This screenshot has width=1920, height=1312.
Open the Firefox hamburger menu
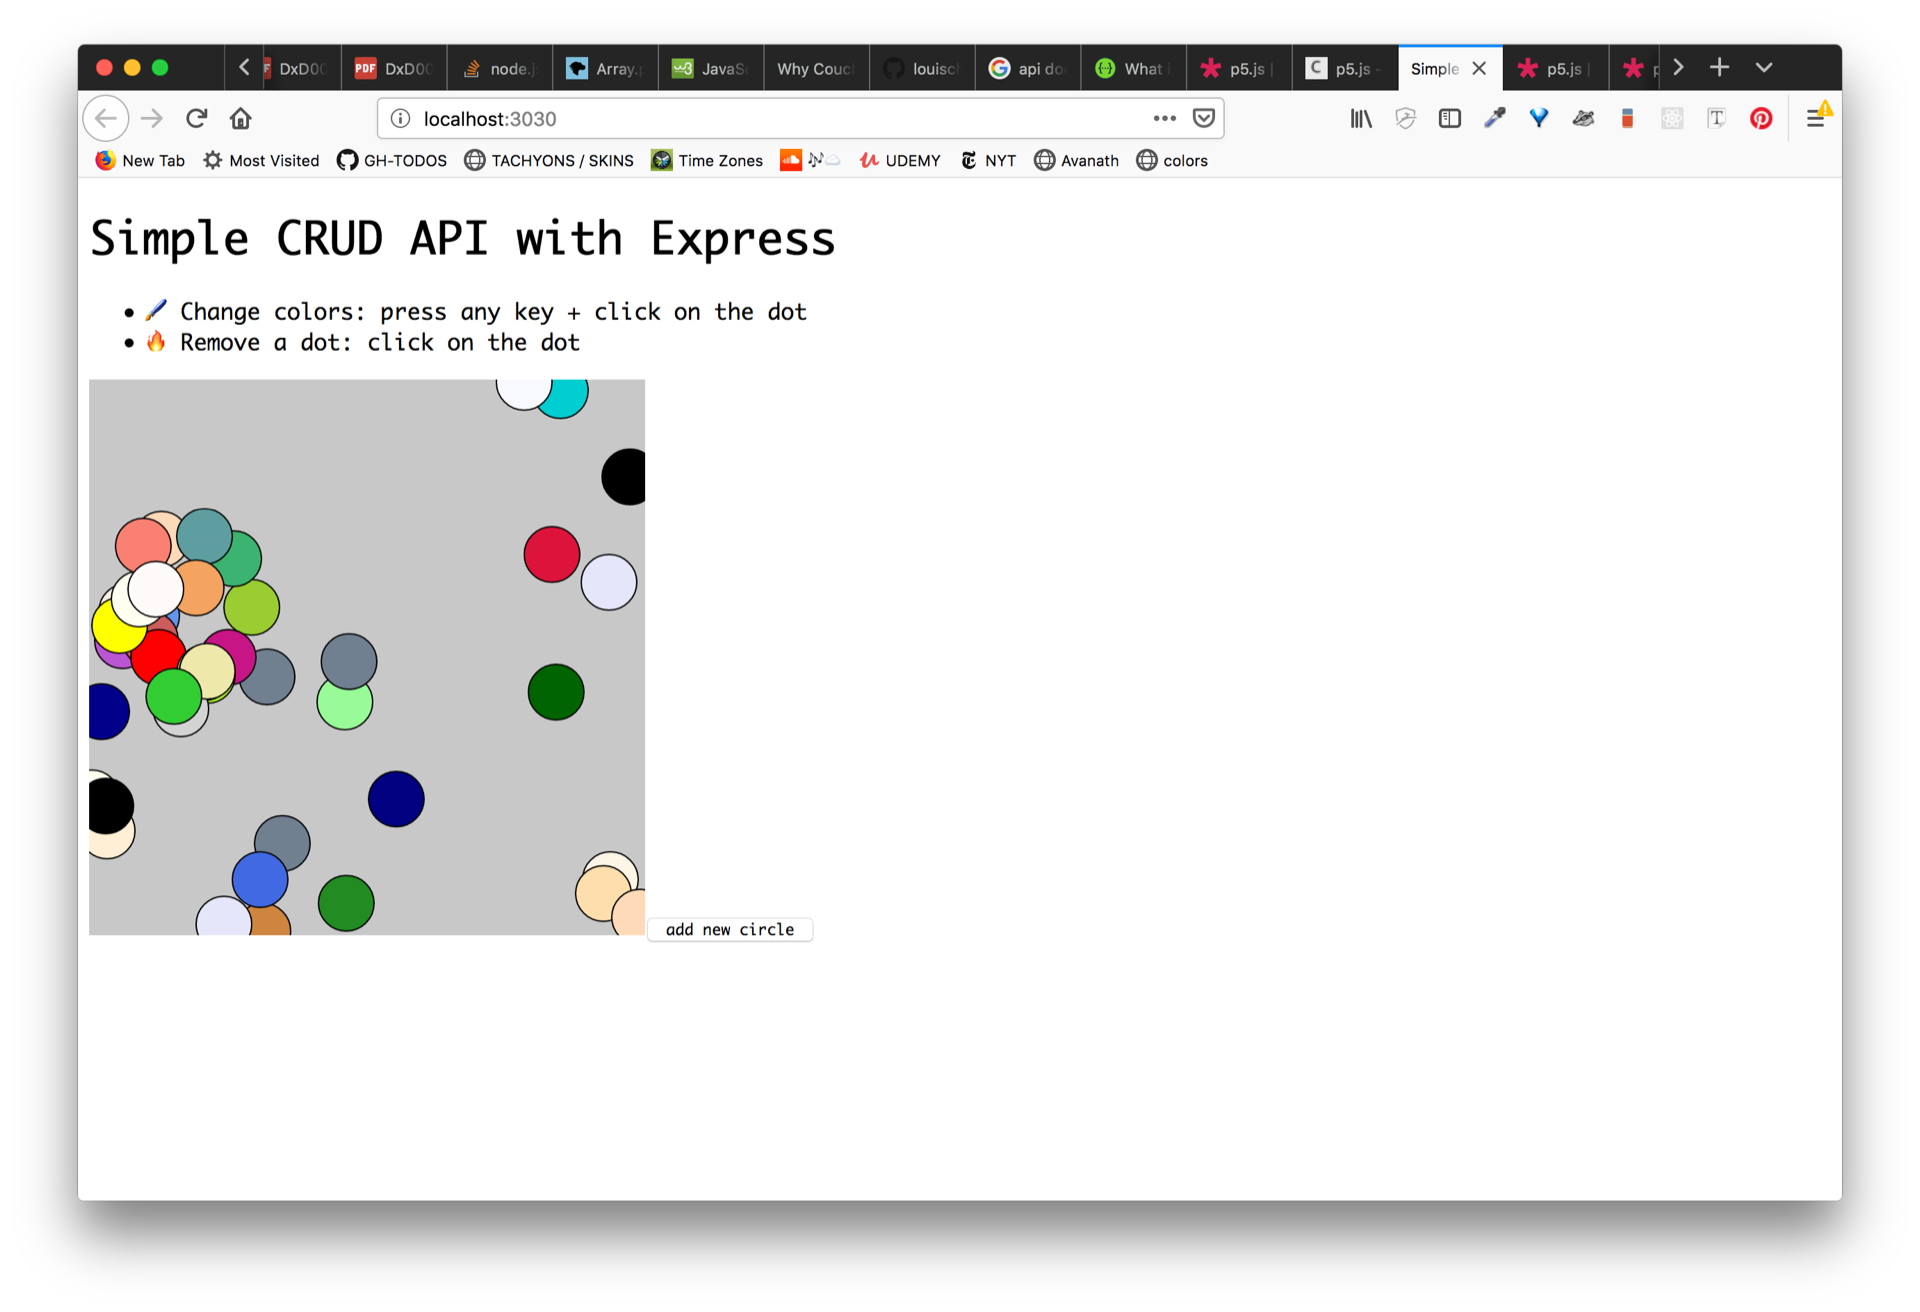click(1816, 119)
